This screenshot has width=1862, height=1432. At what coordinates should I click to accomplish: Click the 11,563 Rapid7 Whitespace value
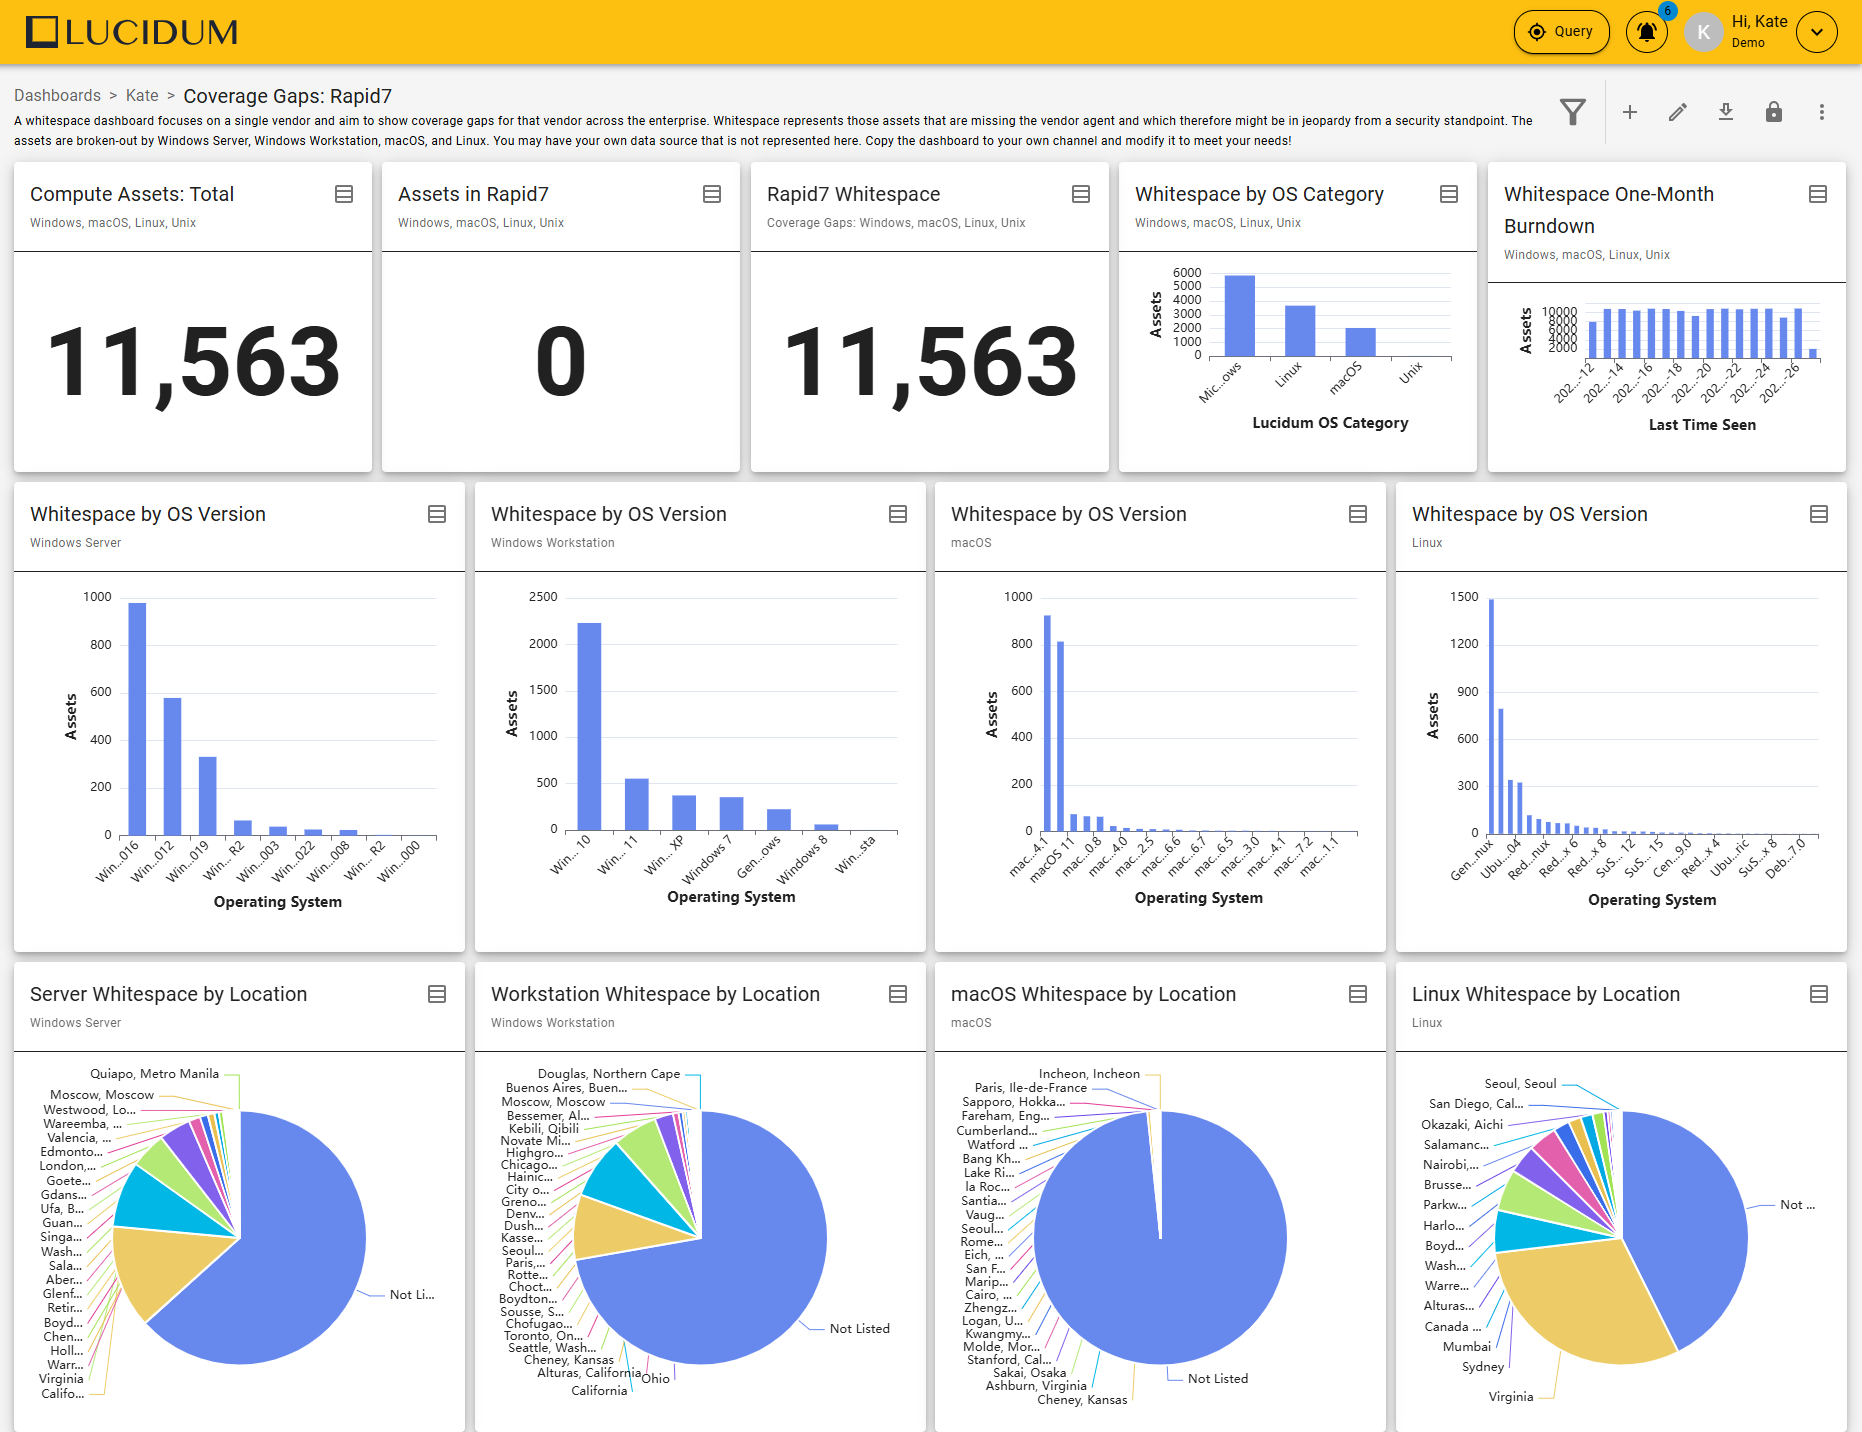[x=931, y=362]
